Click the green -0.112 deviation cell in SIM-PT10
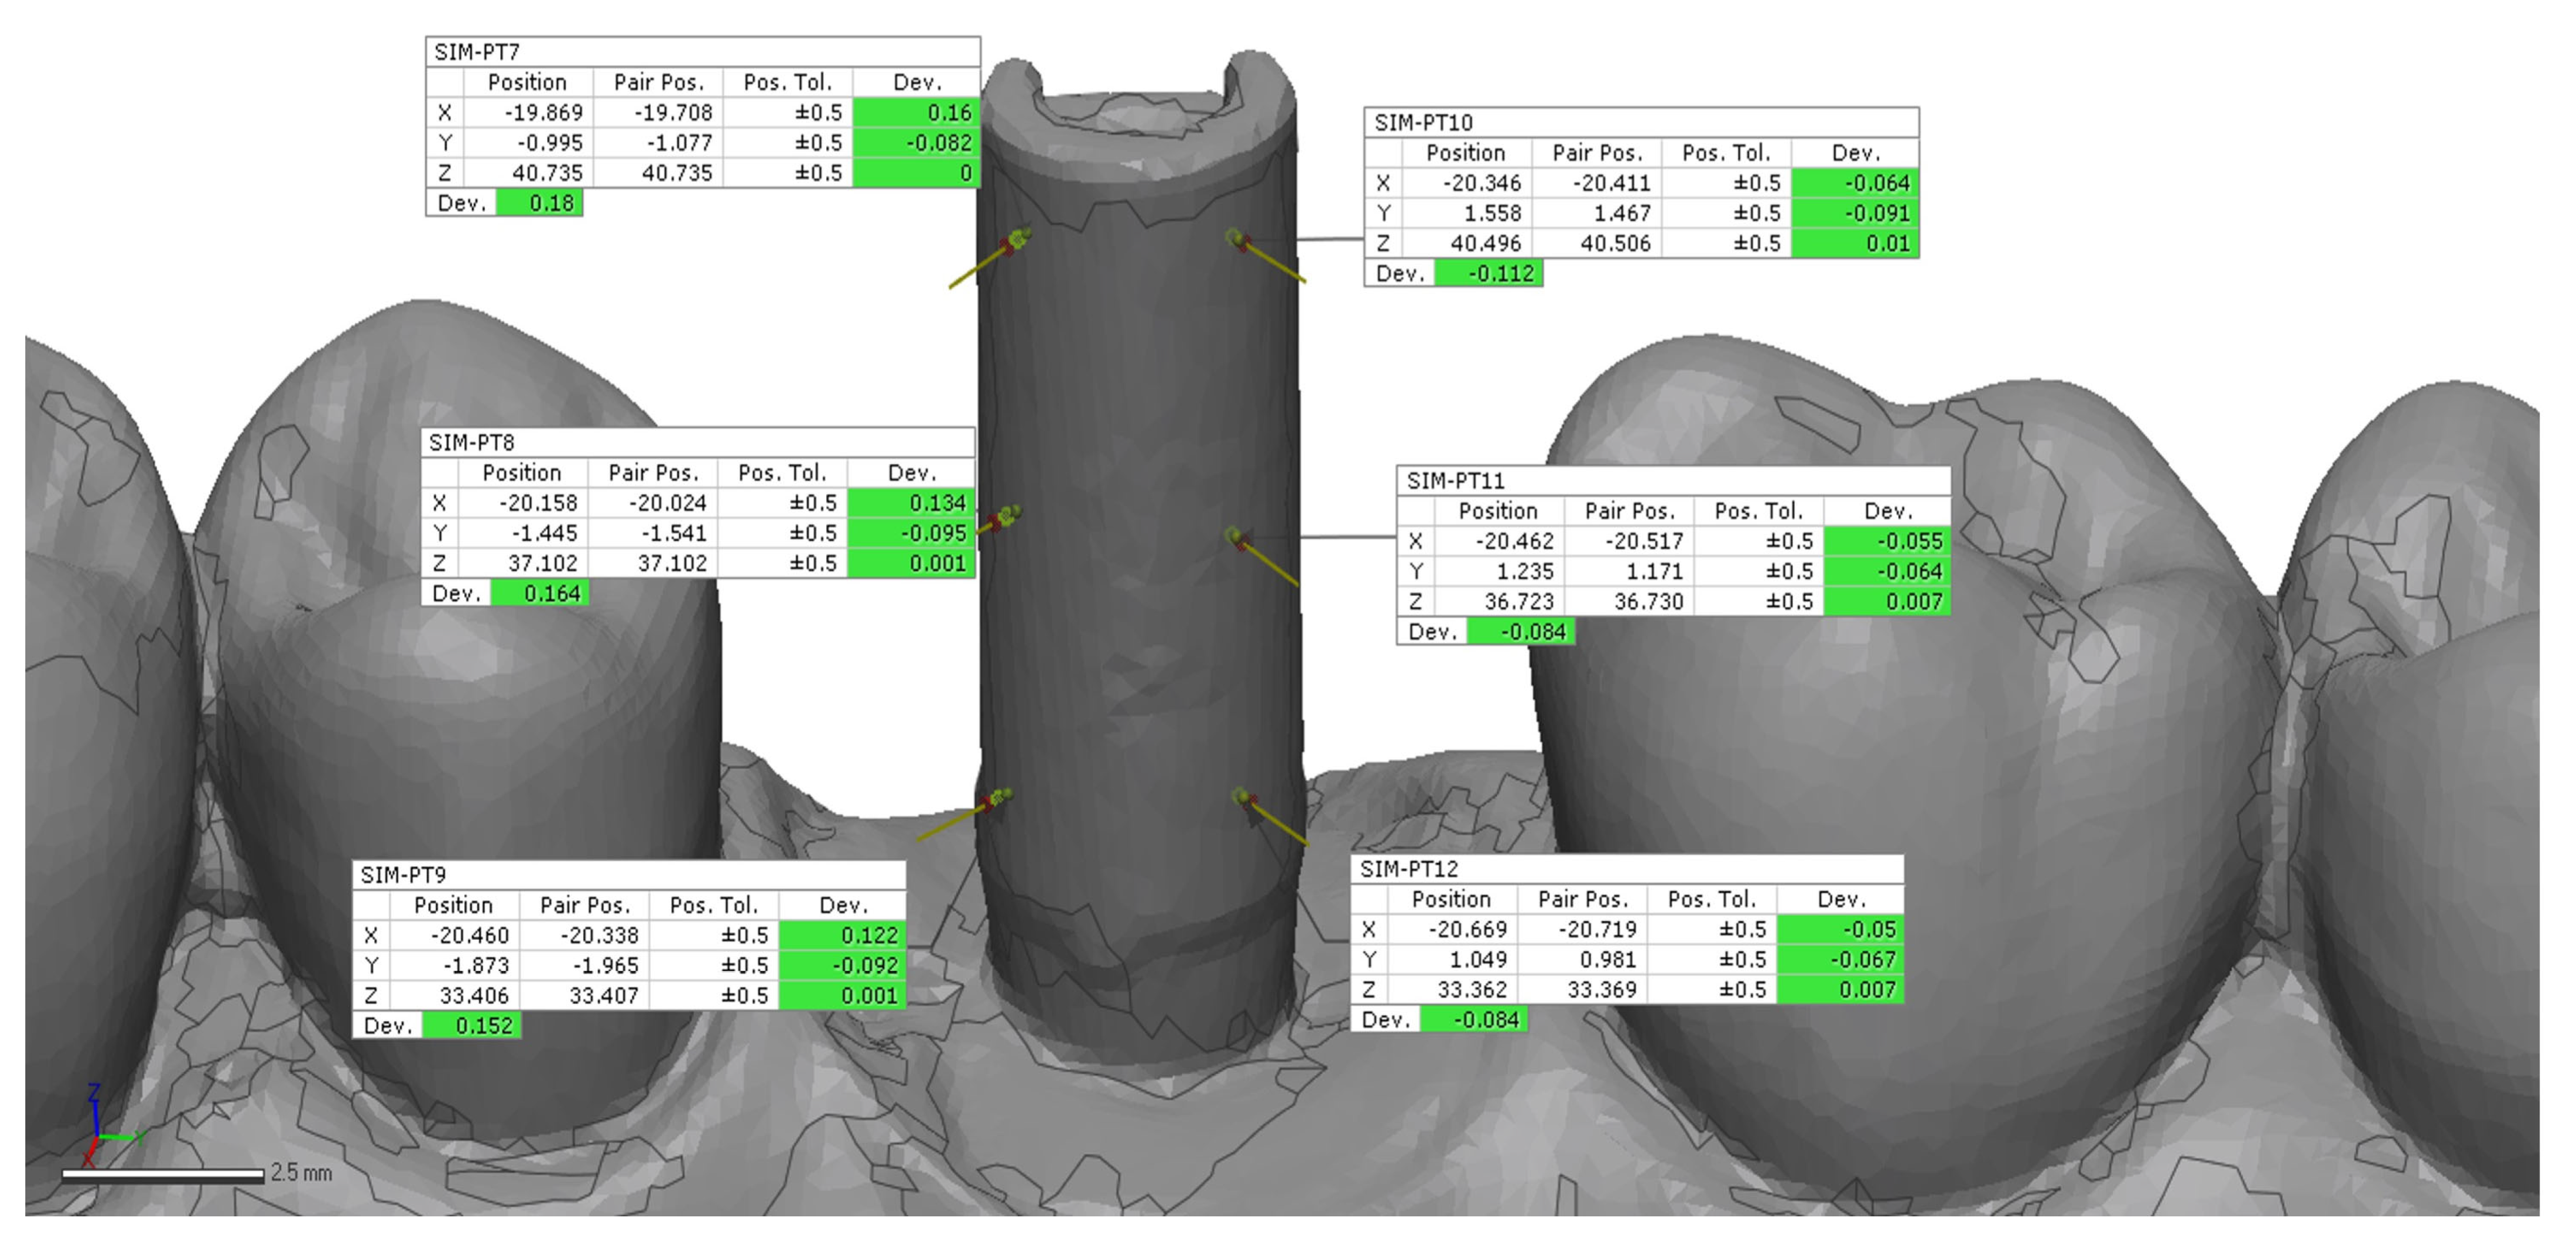 [1489, 273]
